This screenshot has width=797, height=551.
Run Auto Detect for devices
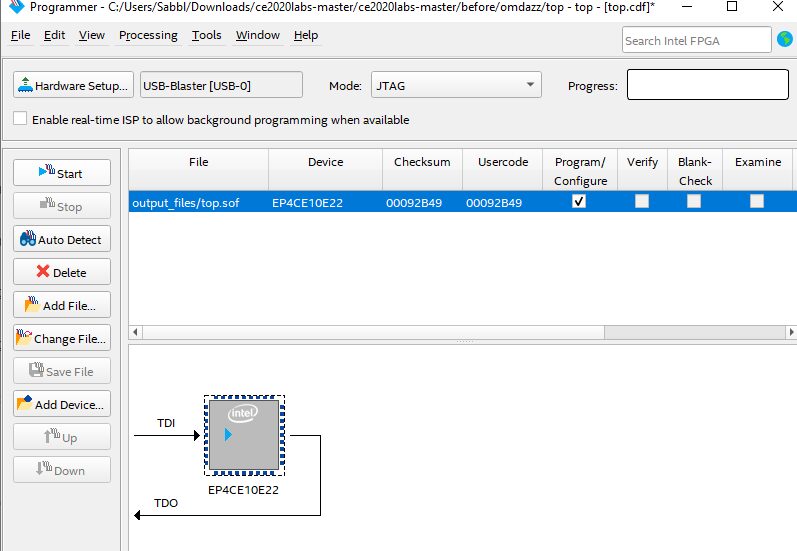[62, 239]
